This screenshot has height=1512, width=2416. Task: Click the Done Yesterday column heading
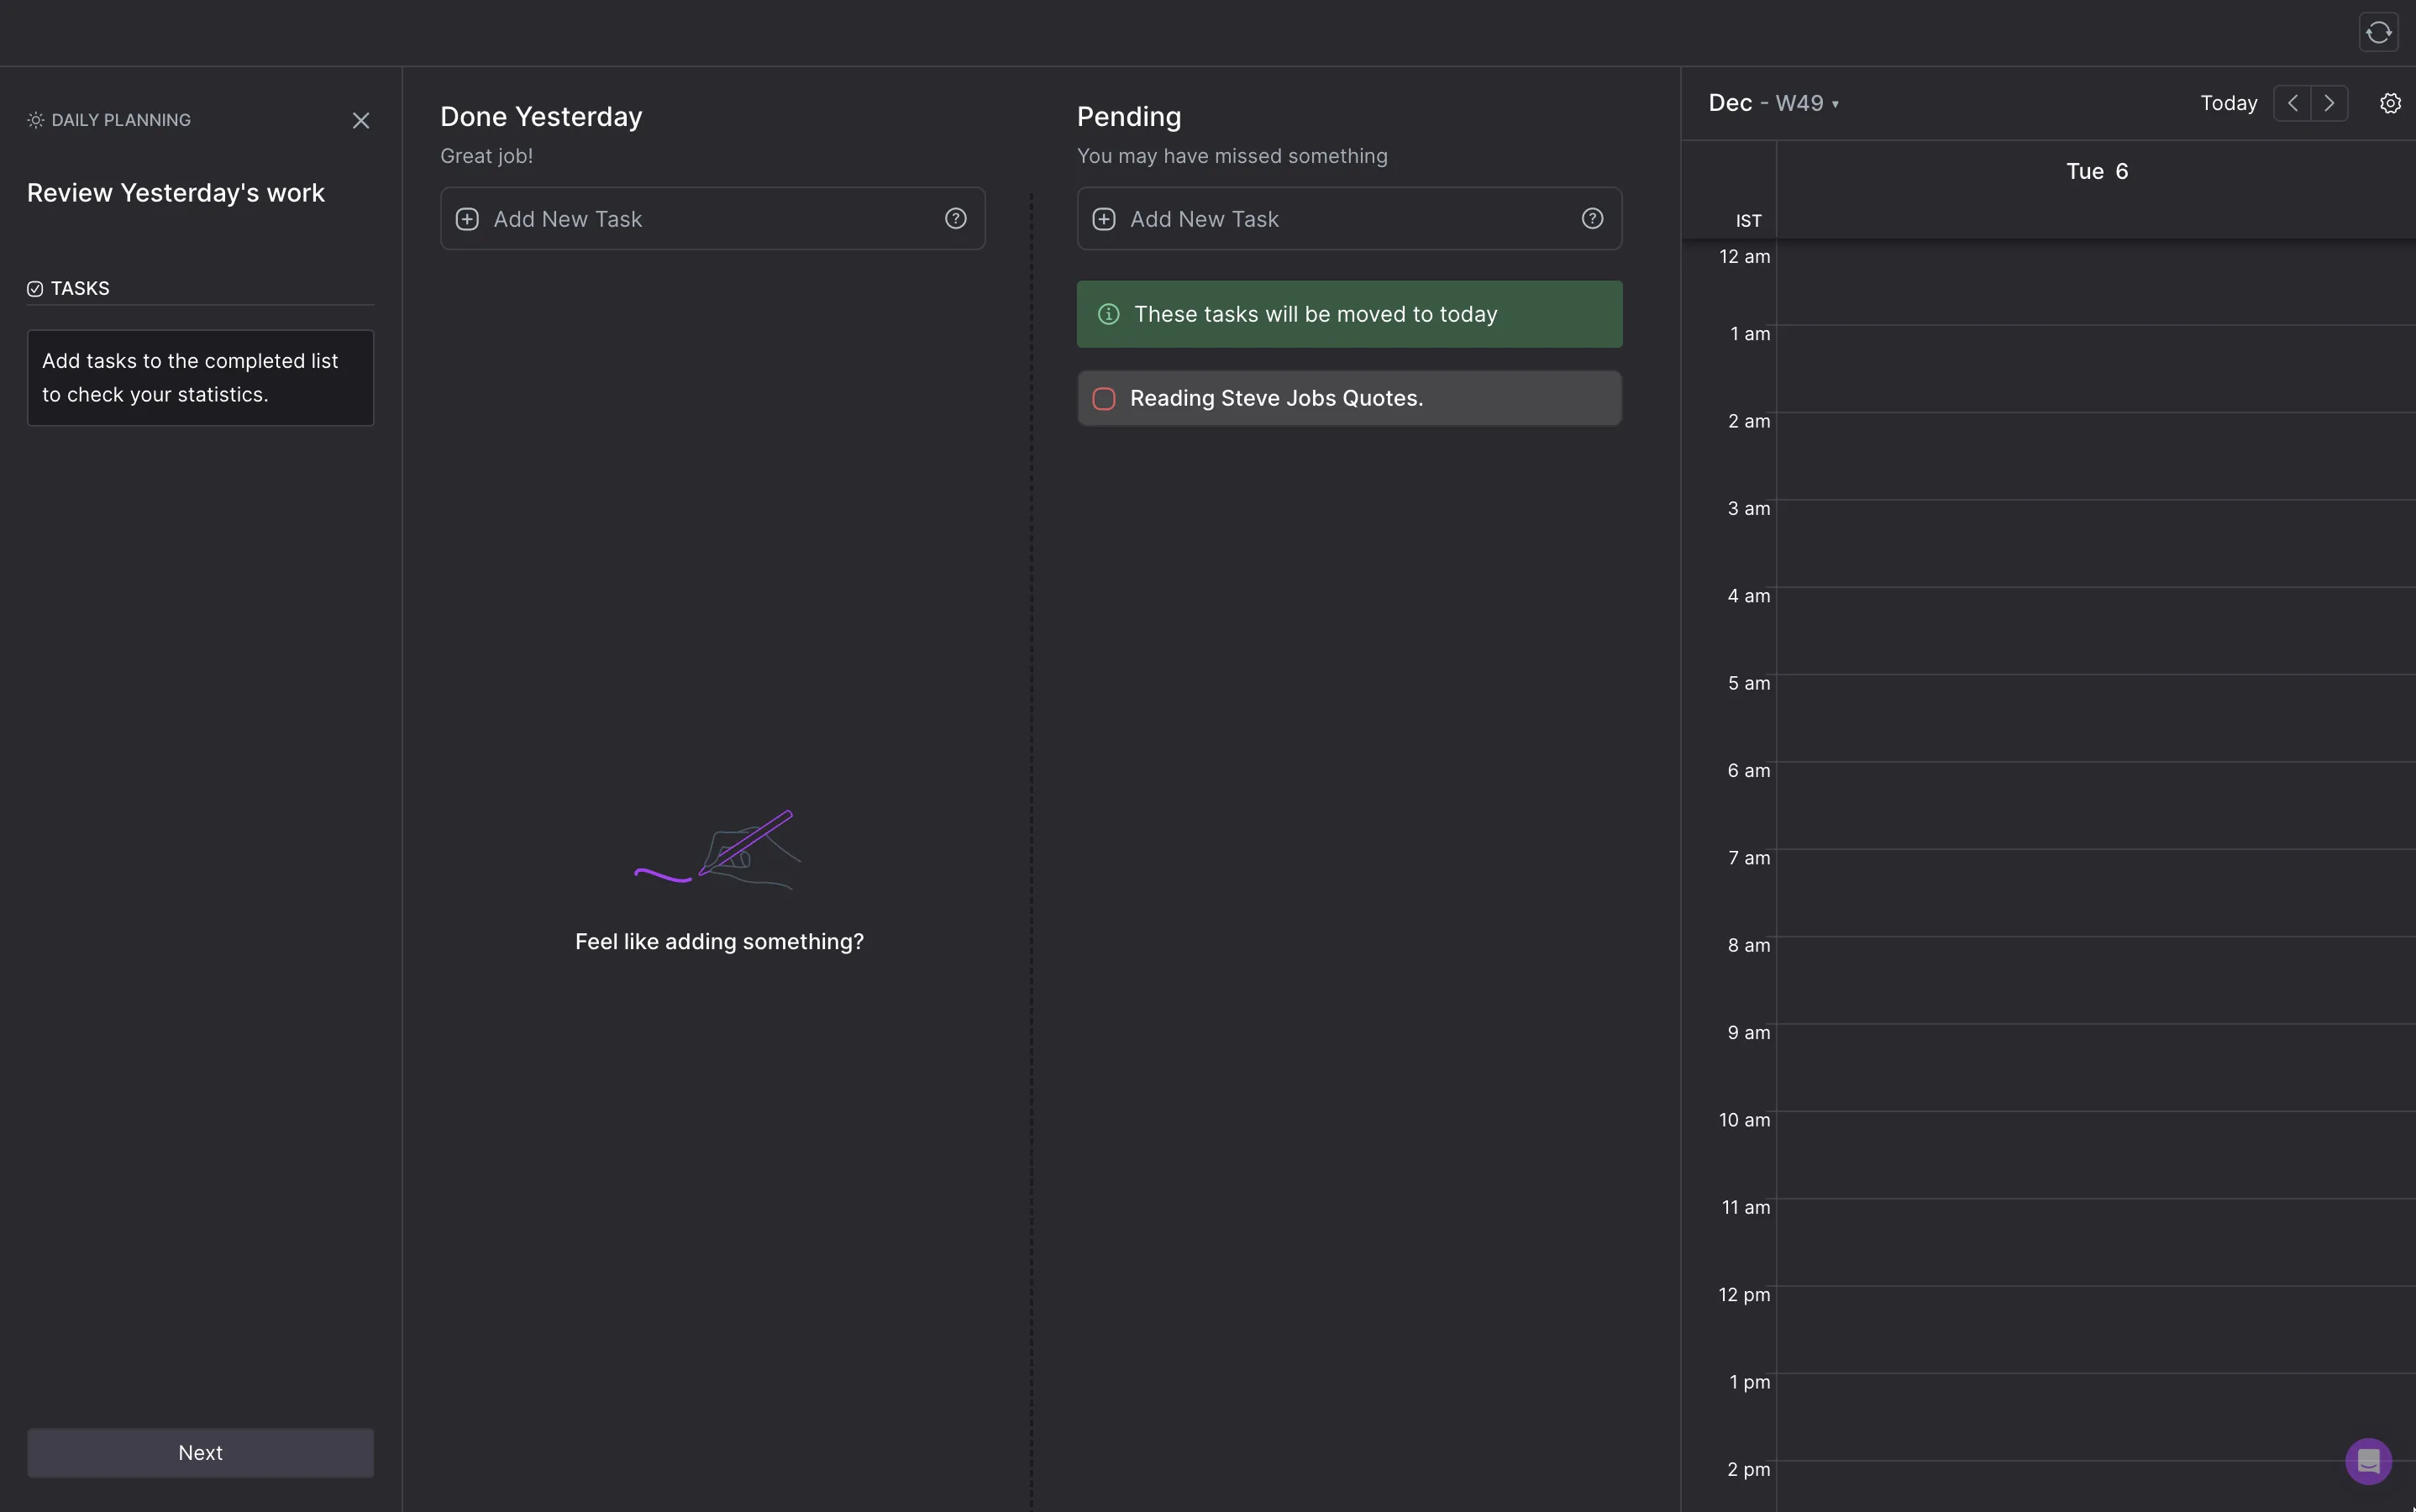click(x=541, y=117)
